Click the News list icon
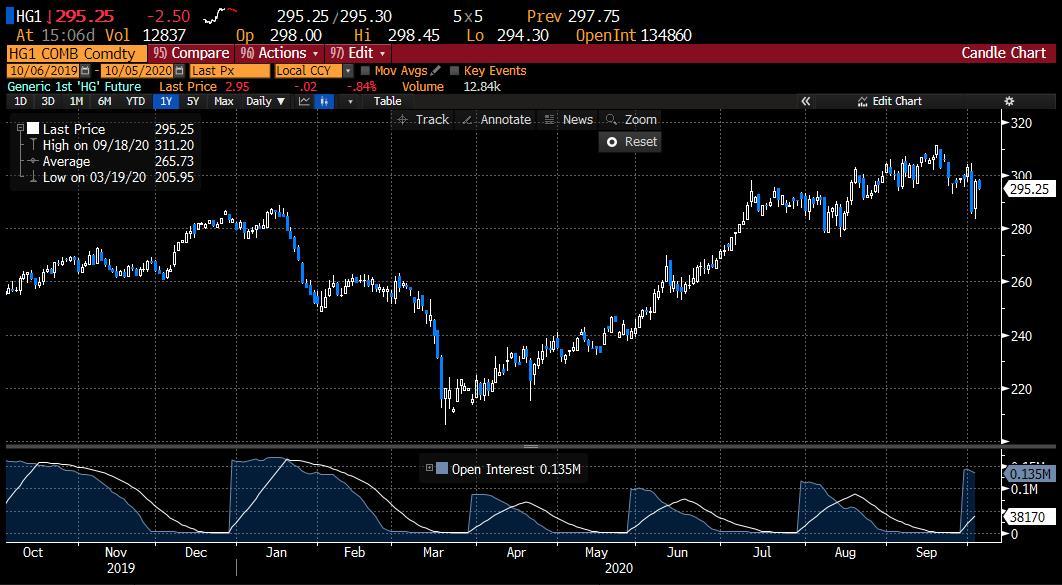The image size is (1062, 585). [x=550, y=120]
